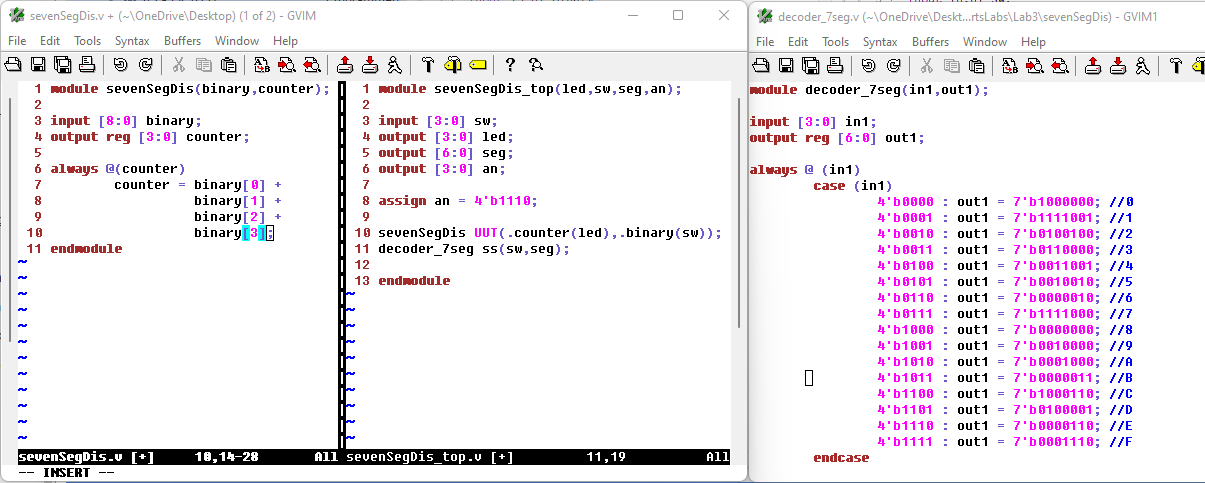Paste from clipboard in decoder_7seg.v window
Screen dimensions: 1205x483
[976, 65]
